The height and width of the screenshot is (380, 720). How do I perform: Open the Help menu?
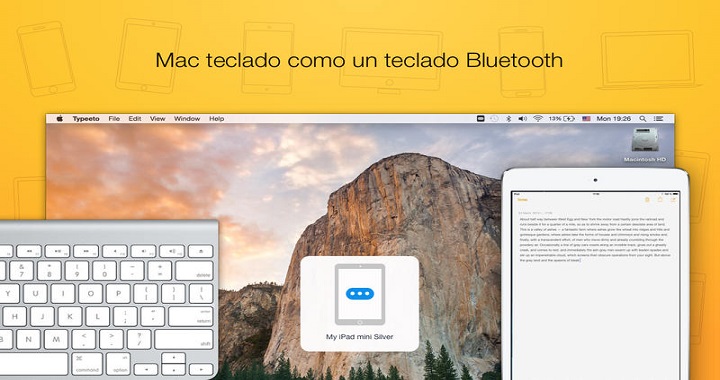pyautogui.click(x=216, y=118)
